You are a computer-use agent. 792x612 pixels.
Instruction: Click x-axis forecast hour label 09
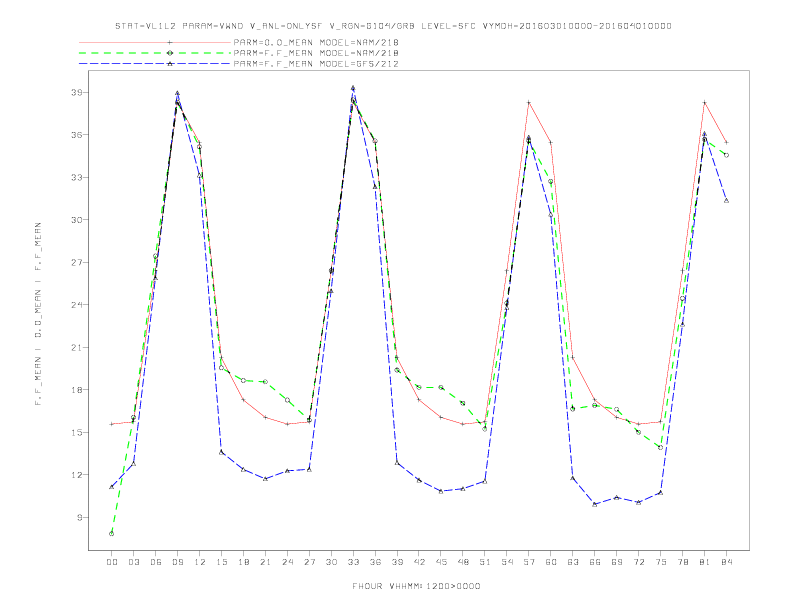click(177, 562)
